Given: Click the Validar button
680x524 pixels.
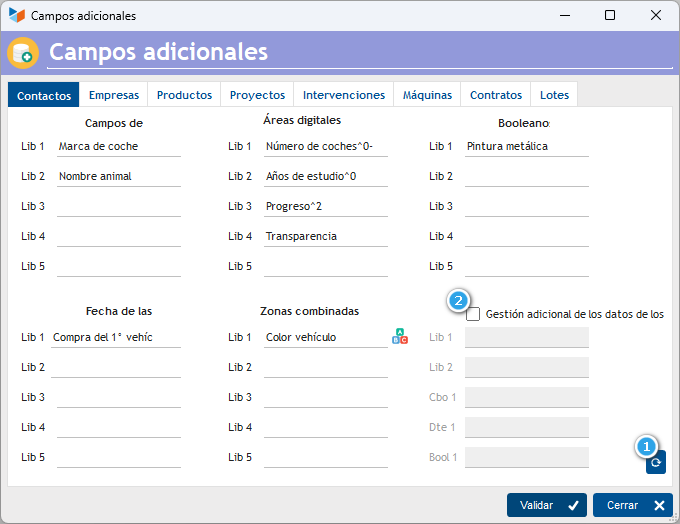Looking at the screenshot, I should tap(546, 505).
